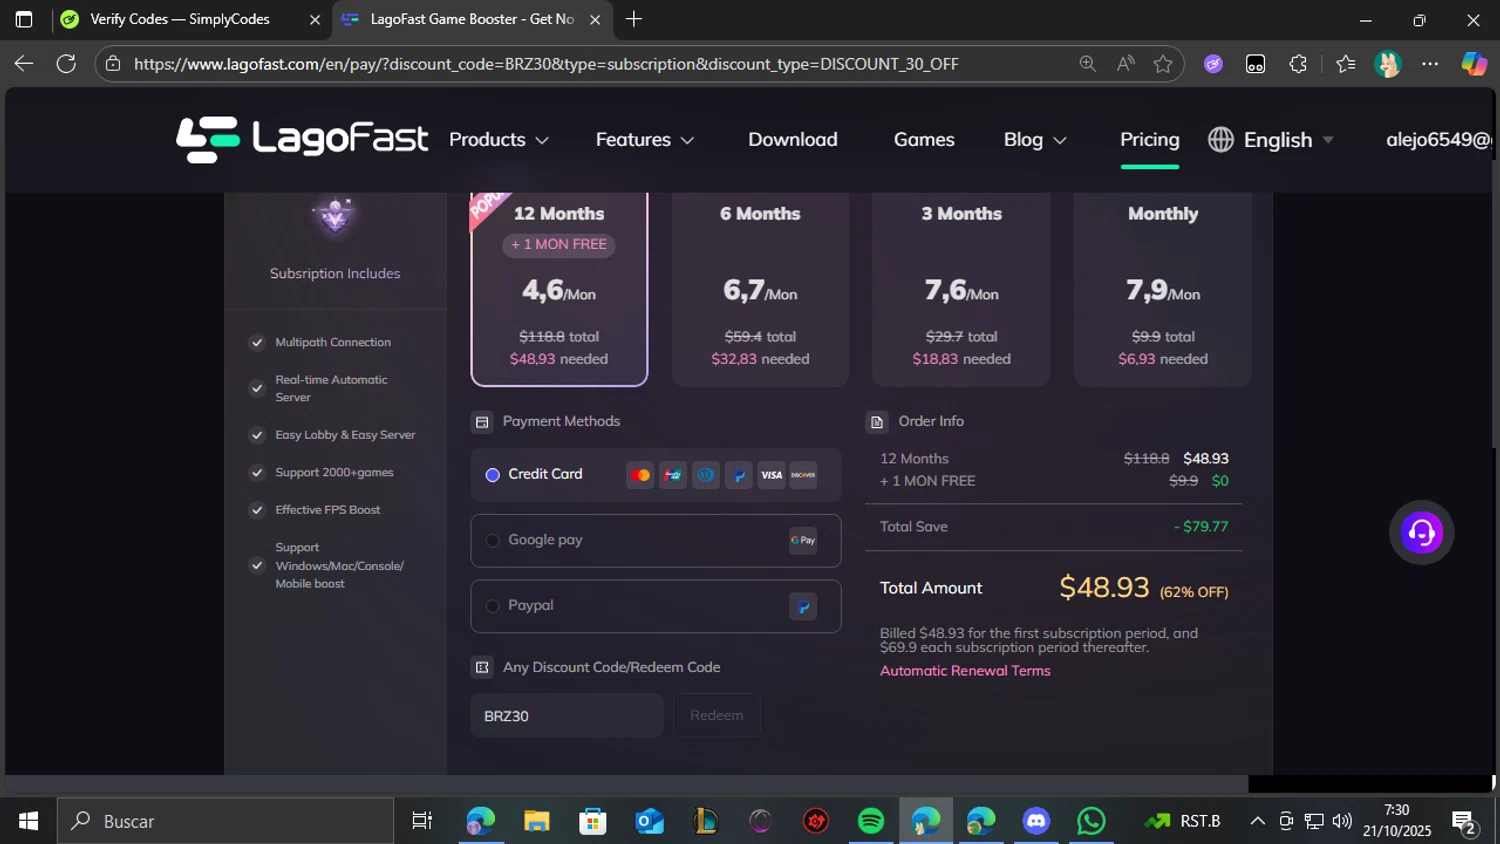Select the 12 Months plan card

point(559,289)
